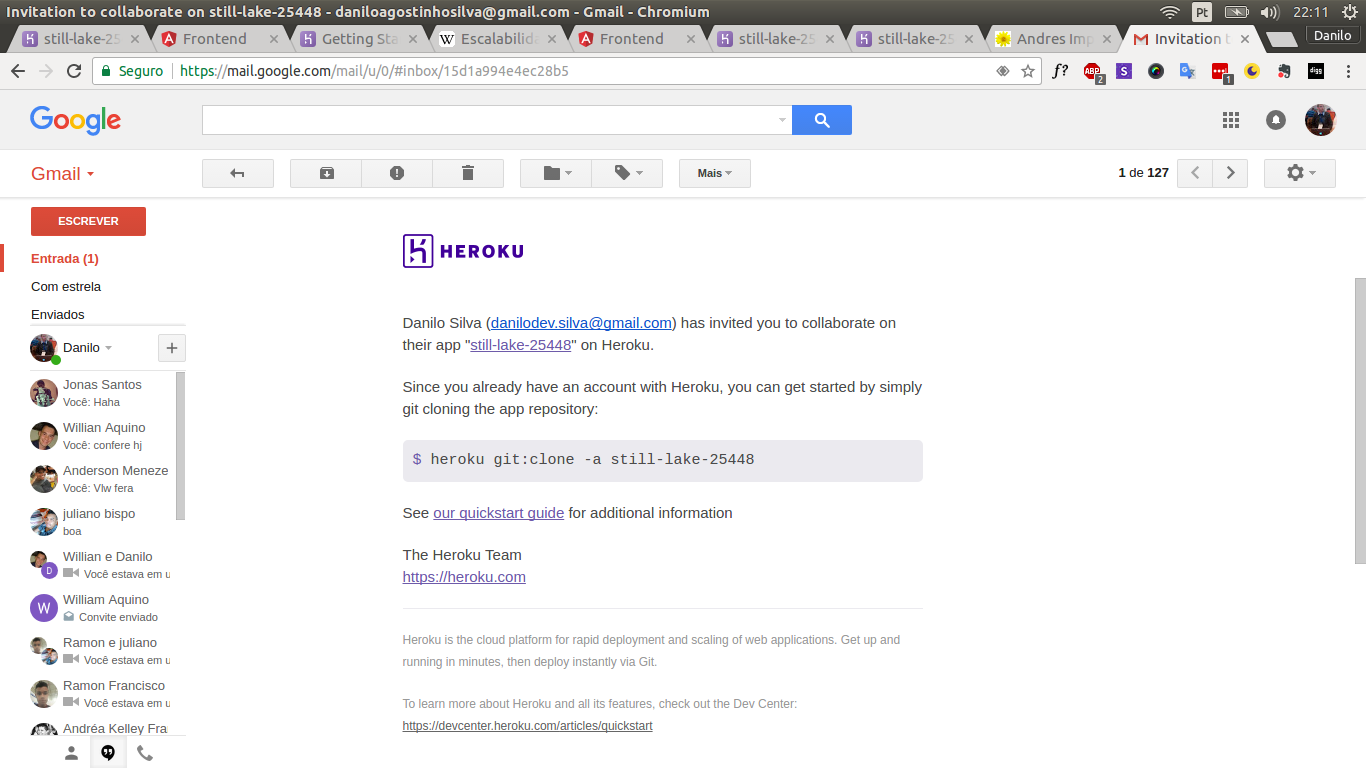Click the Hangouts list scrollbar

[x=181, y=445]
